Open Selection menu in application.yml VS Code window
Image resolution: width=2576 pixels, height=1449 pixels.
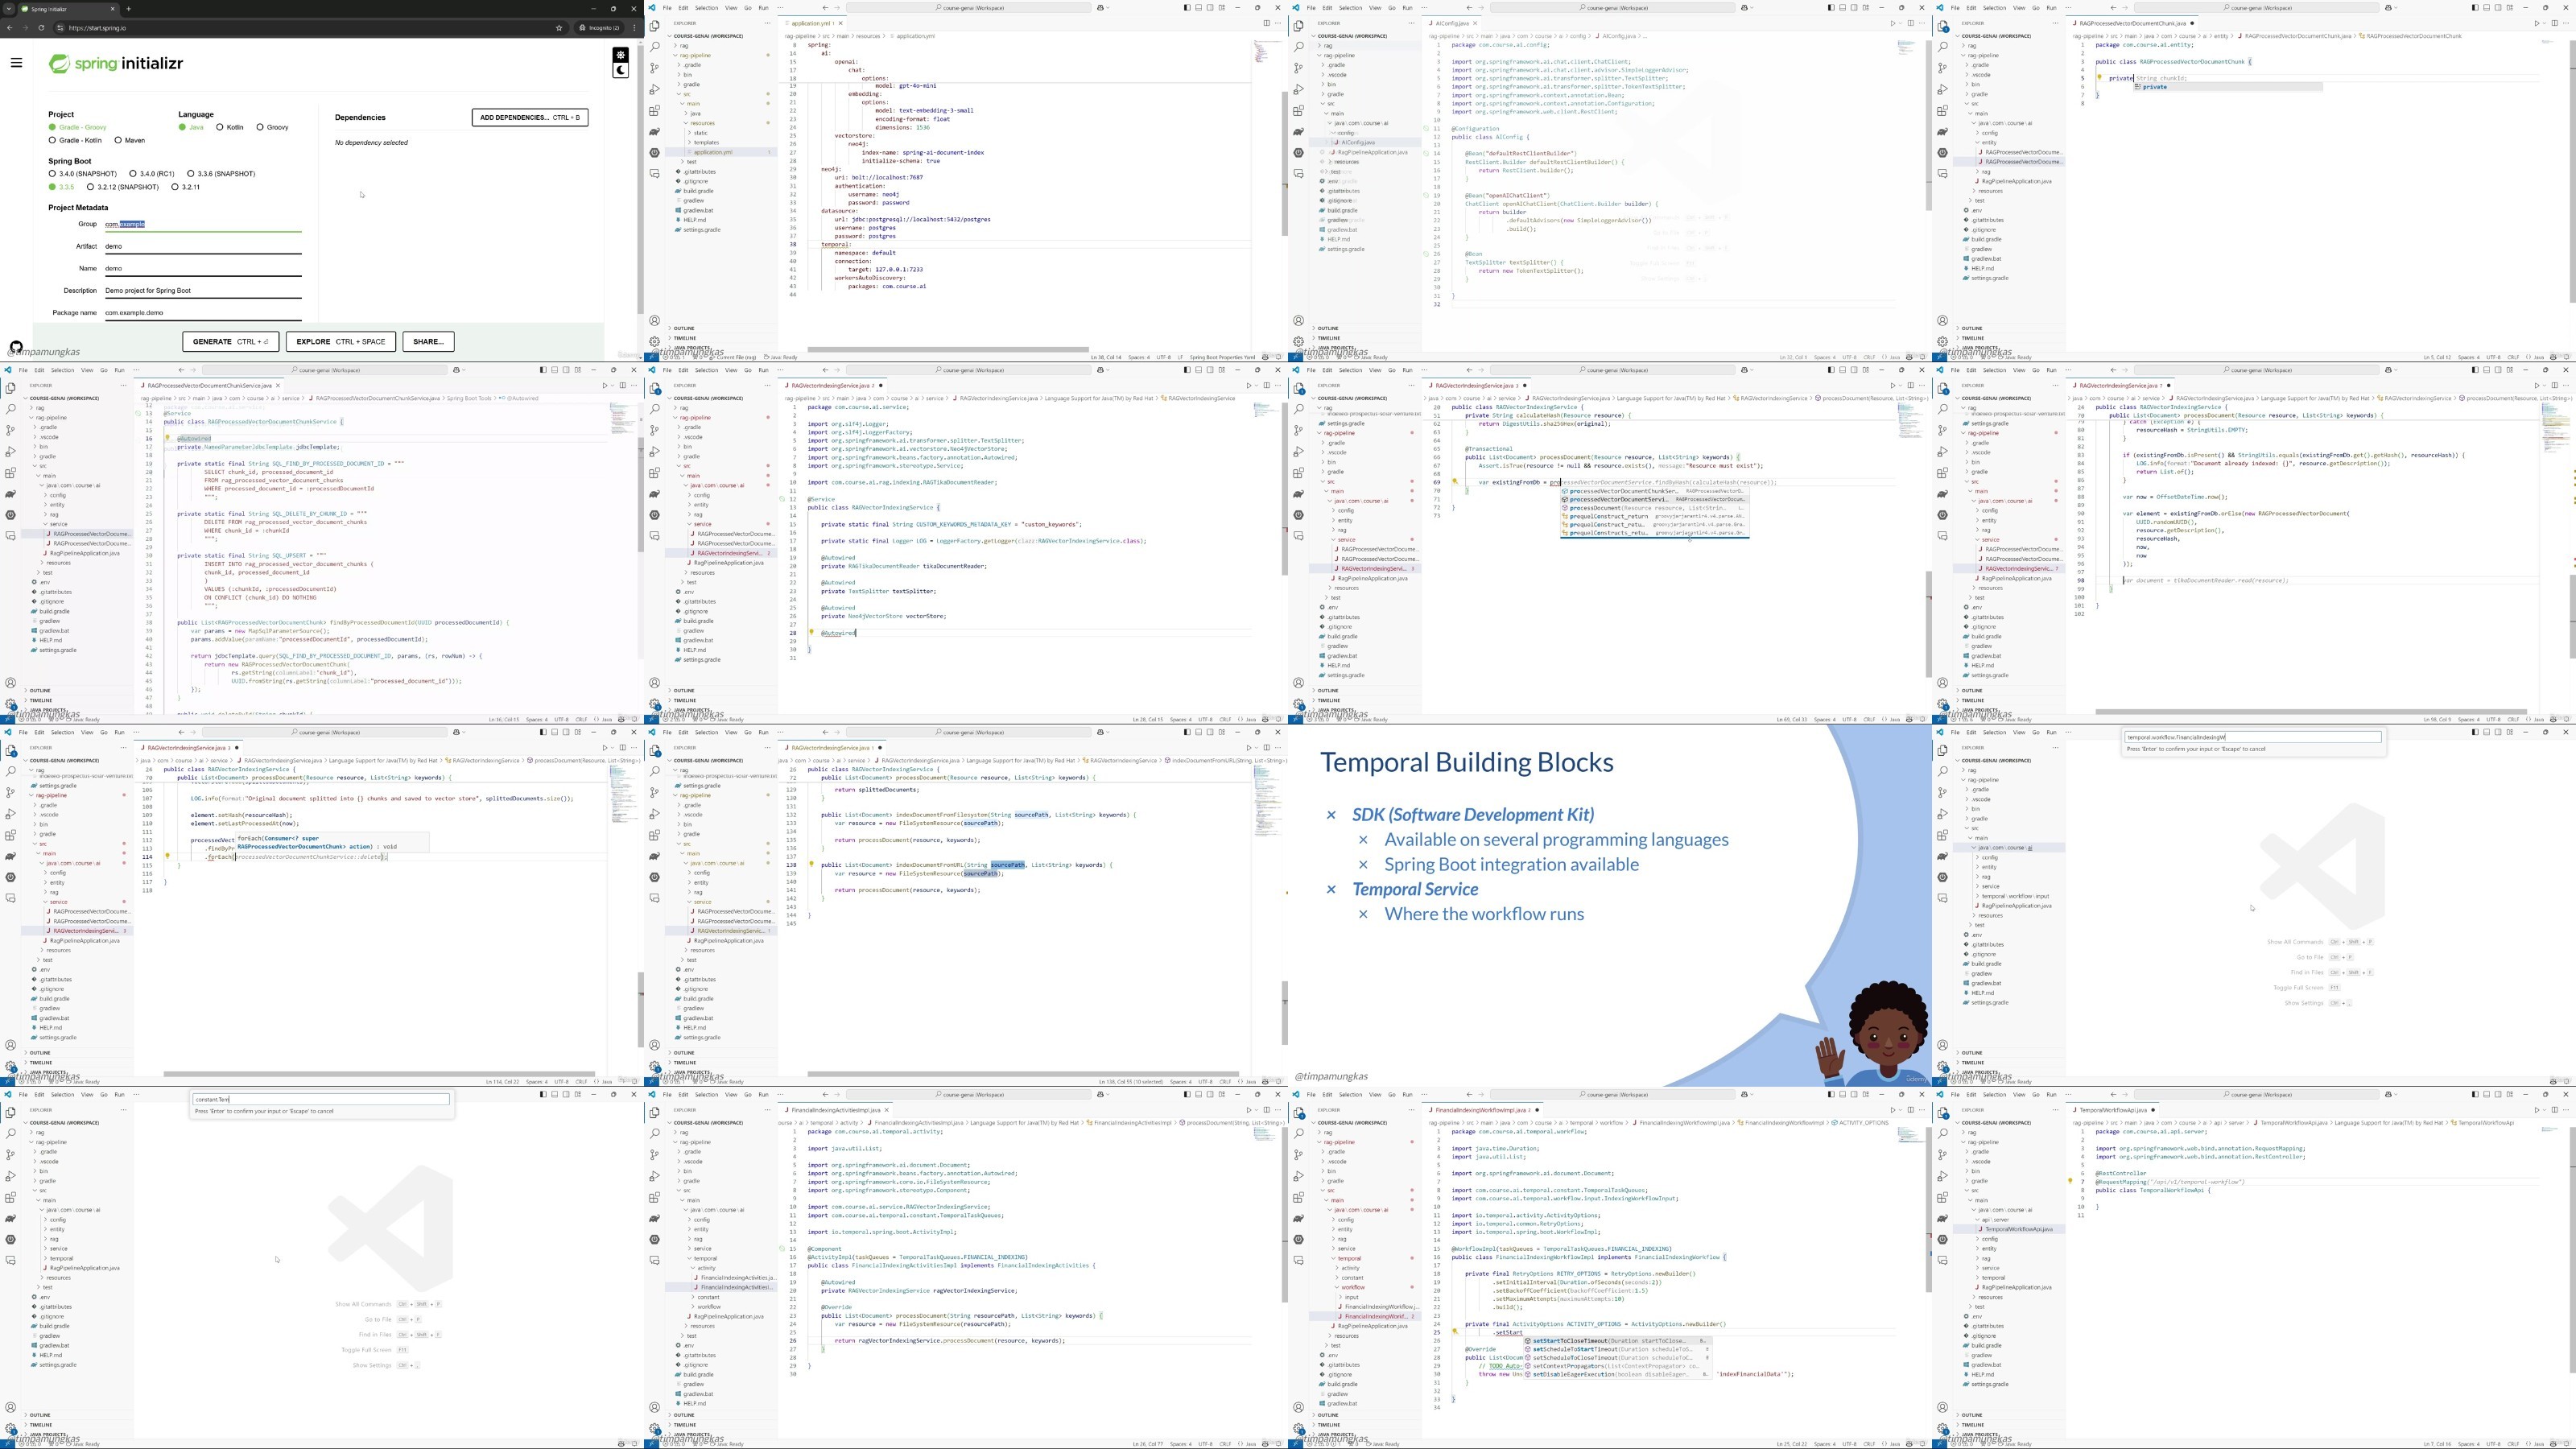tap(707, 8)
